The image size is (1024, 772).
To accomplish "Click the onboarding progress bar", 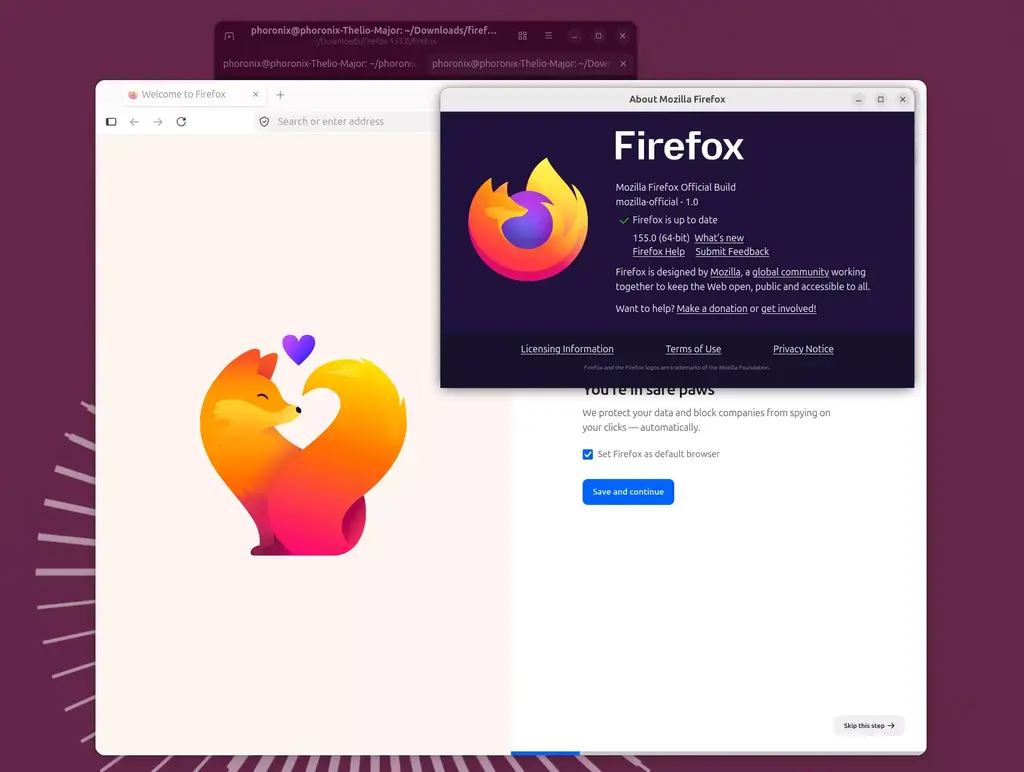I will 718,753.
